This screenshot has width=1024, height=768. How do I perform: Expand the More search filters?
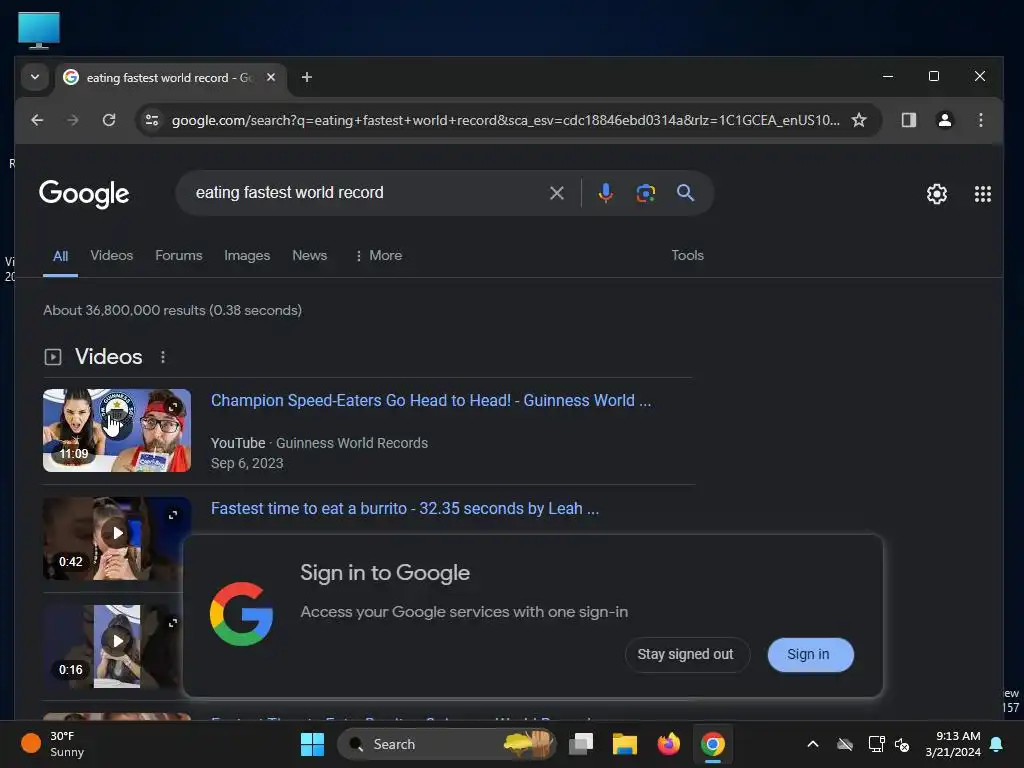click(378, 255)
